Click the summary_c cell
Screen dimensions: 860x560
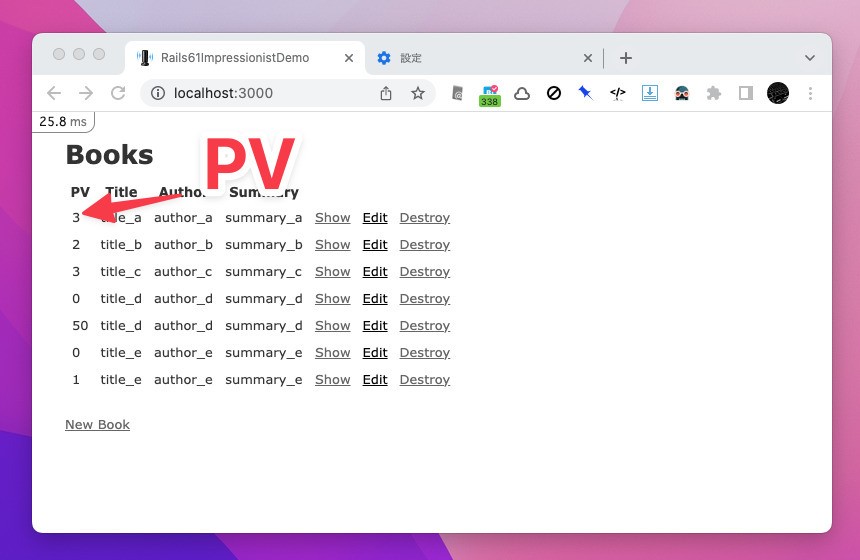[x=263, y=272]
